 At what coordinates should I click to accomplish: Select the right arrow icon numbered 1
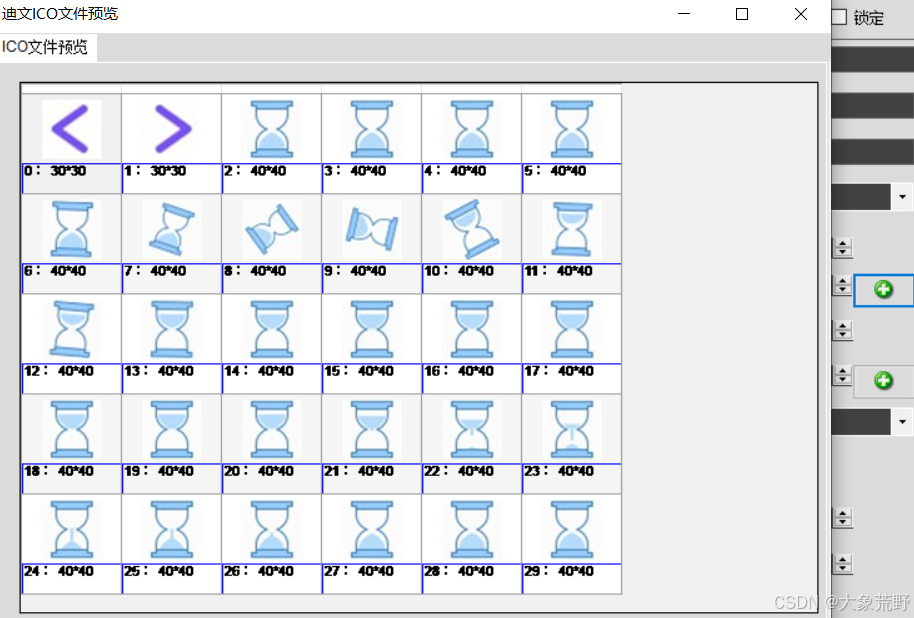click(x=171, y=129)
